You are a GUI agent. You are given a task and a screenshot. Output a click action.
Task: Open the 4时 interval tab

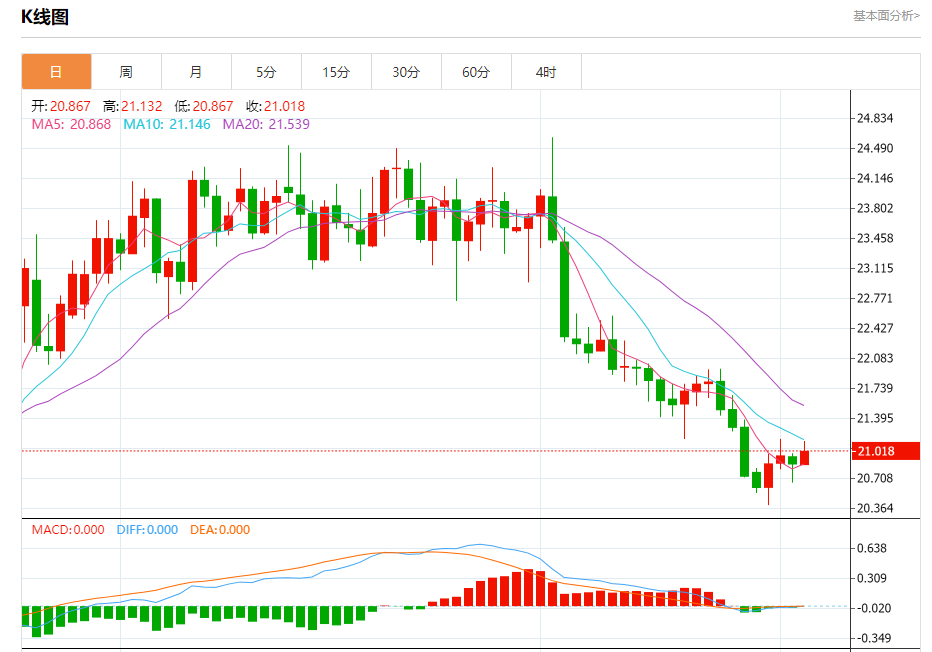point(546,72)
